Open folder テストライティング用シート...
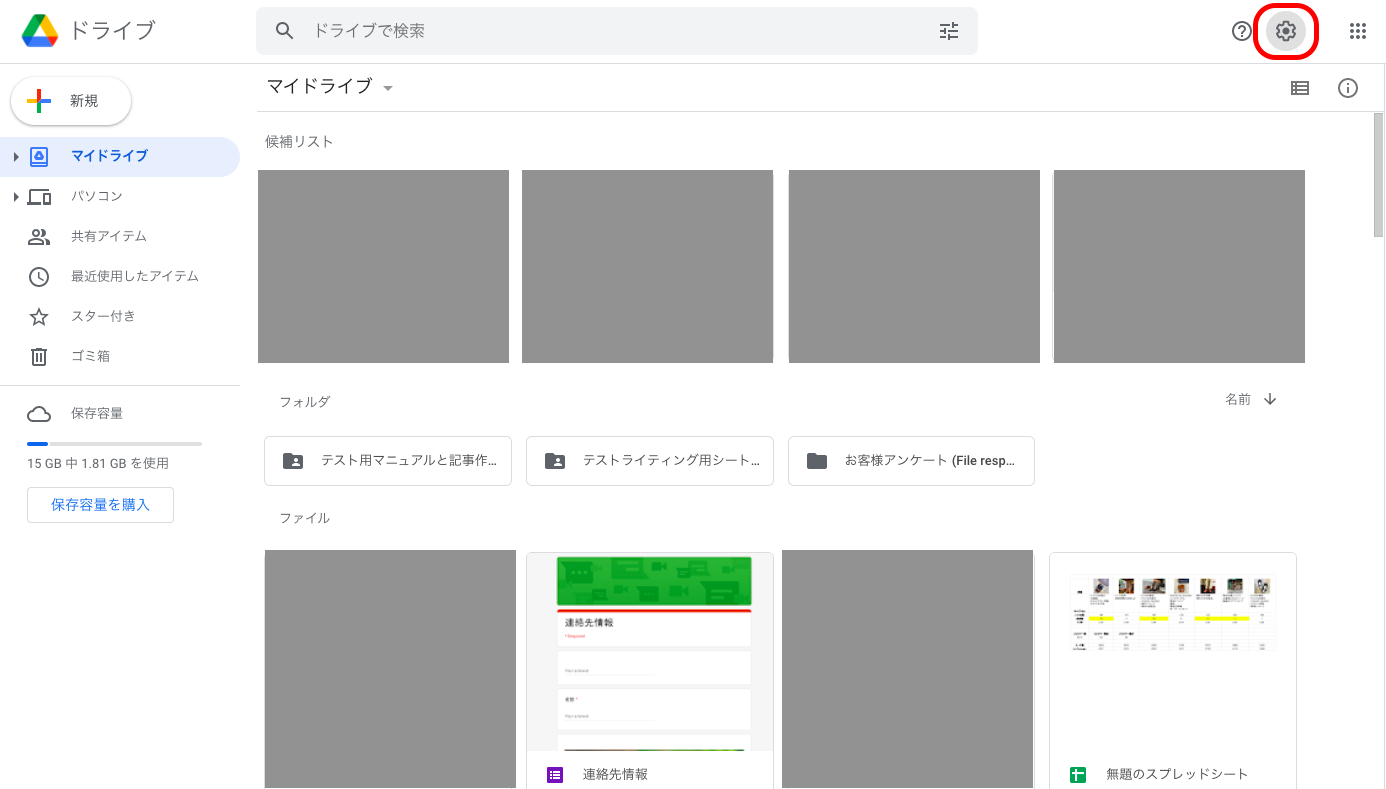The height and width of the screenshot is (789, 1386). (x=650, y=461)
